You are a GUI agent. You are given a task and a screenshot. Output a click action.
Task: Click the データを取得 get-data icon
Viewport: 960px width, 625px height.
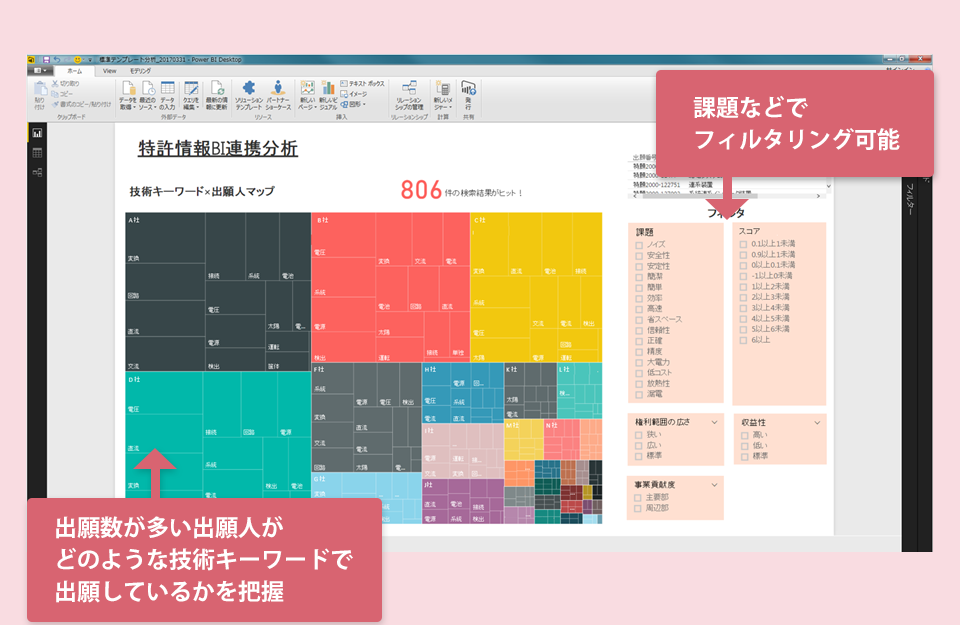pyautogui.click(x=128, y=89)
